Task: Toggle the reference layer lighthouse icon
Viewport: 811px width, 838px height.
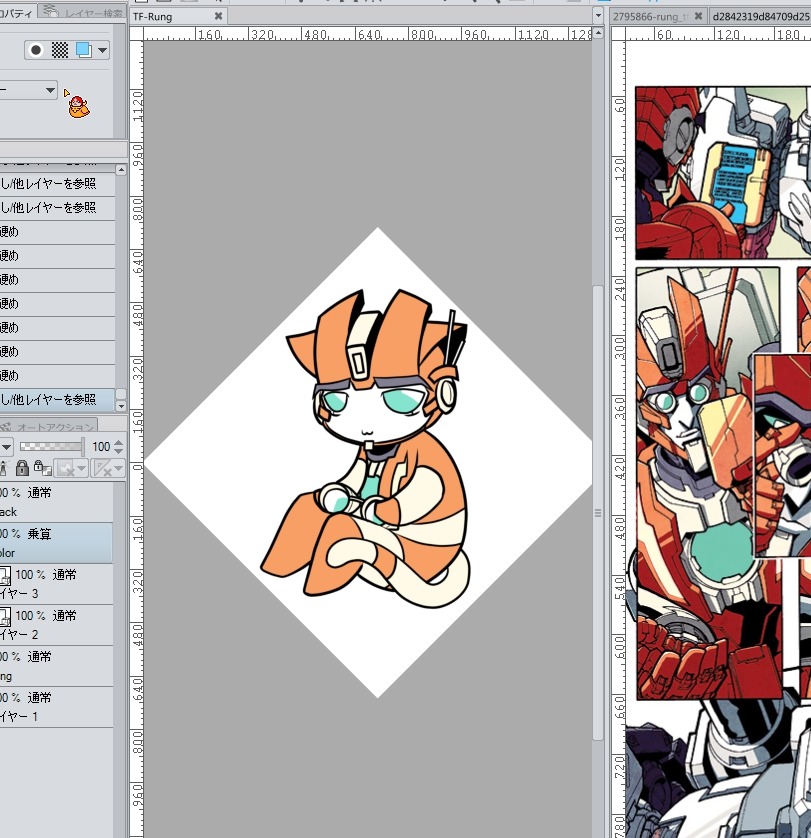Action: 4,468
